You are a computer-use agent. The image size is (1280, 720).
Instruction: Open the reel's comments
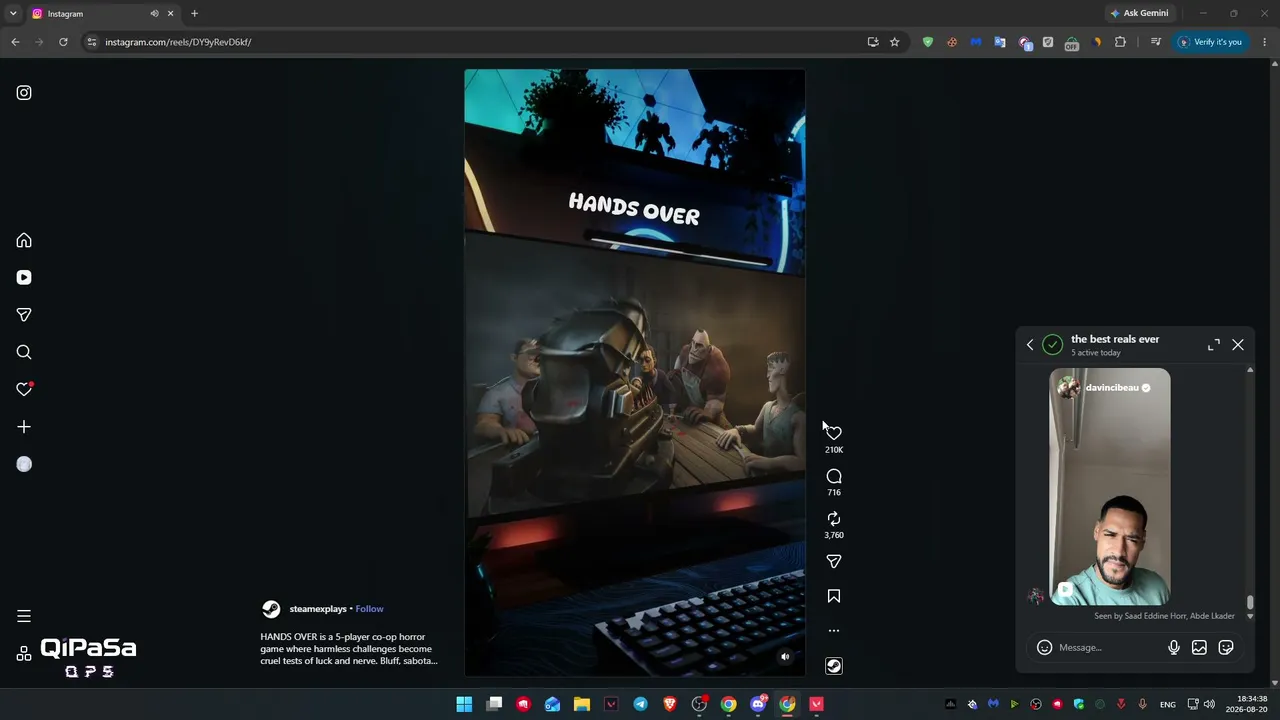(x=834, y=477)
